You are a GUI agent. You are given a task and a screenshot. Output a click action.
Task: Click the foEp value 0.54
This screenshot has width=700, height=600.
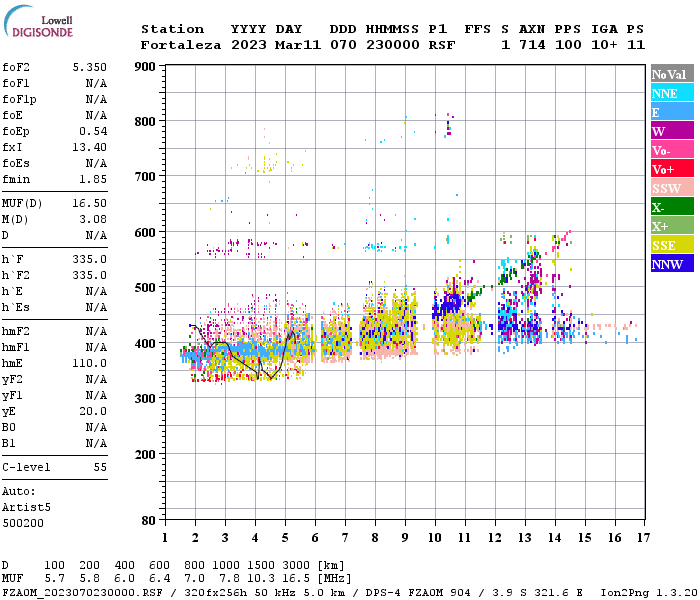click(x=93, y=131)
